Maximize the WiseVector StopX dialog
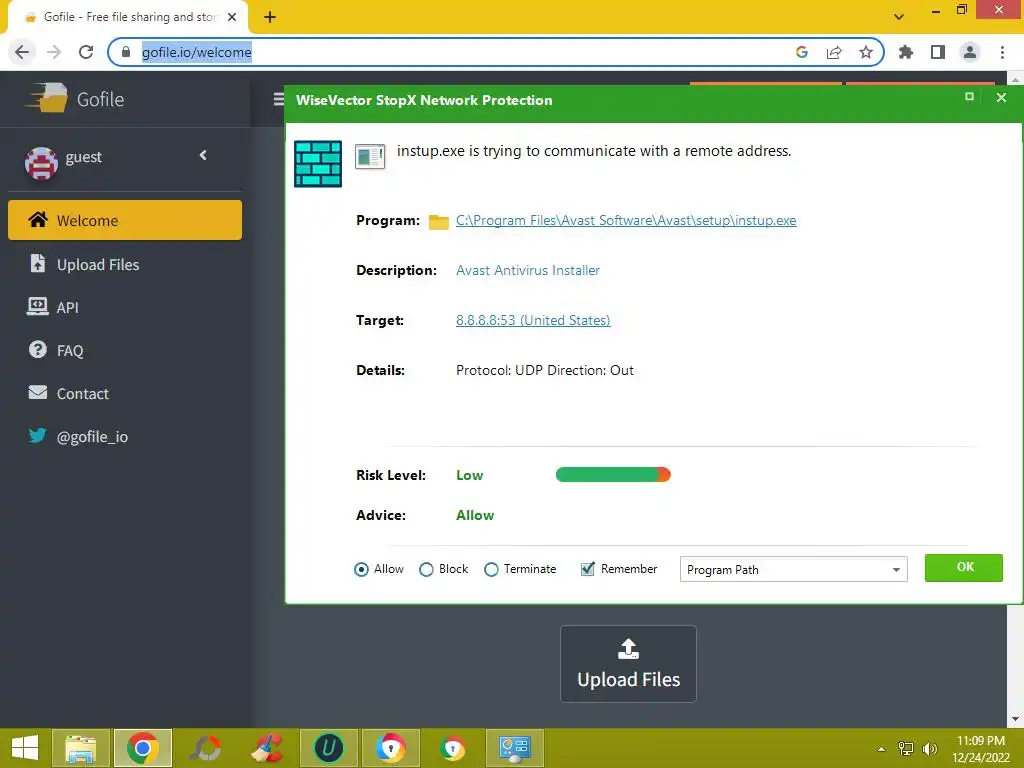The width and height of the screenshot is (1024, 768). [969, 97]
